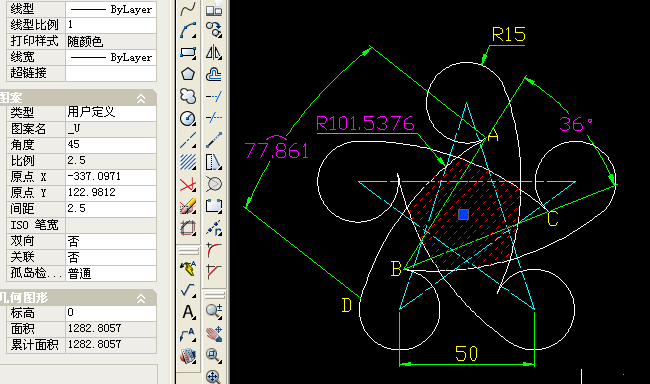Image resolution: width=650 pixels, height=384 pixels.
Task: Select the Offset tool
Action: coord(214,74)
